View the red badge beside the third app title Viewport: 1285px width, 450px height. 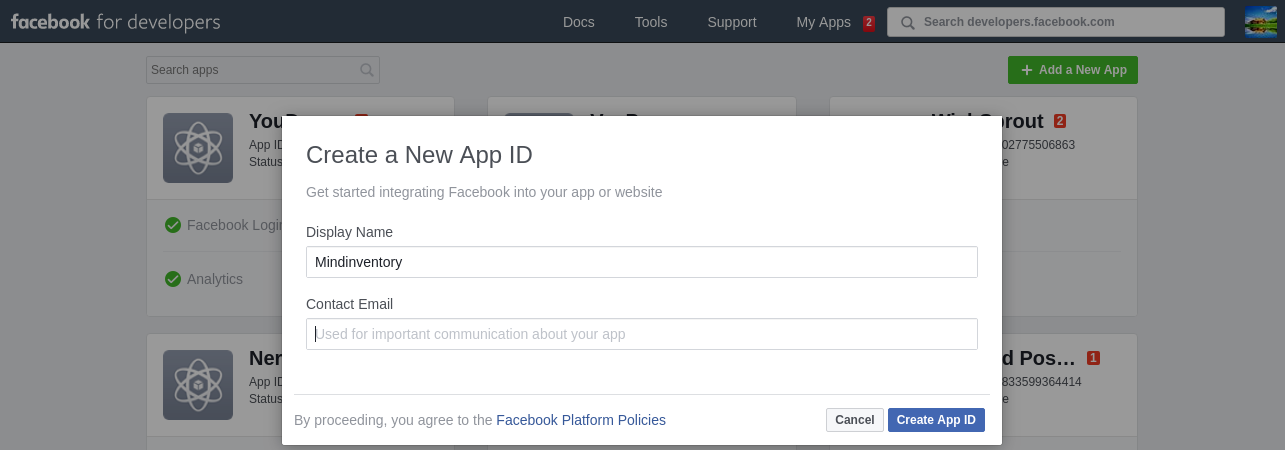1060,121
